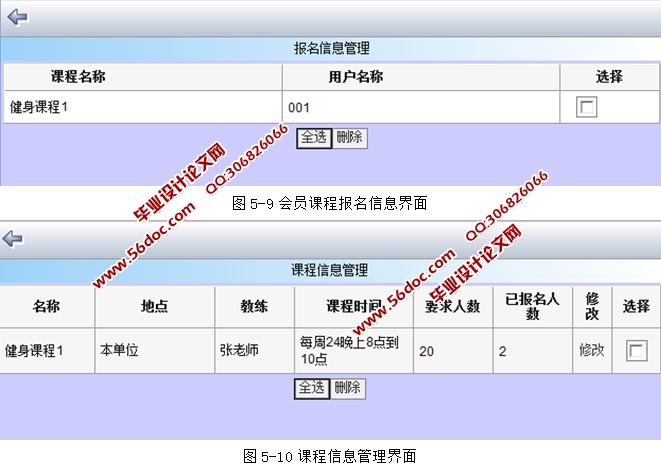Select the enrolled count cell 2
Screen dimensions: 661x473
pos(532,351)
